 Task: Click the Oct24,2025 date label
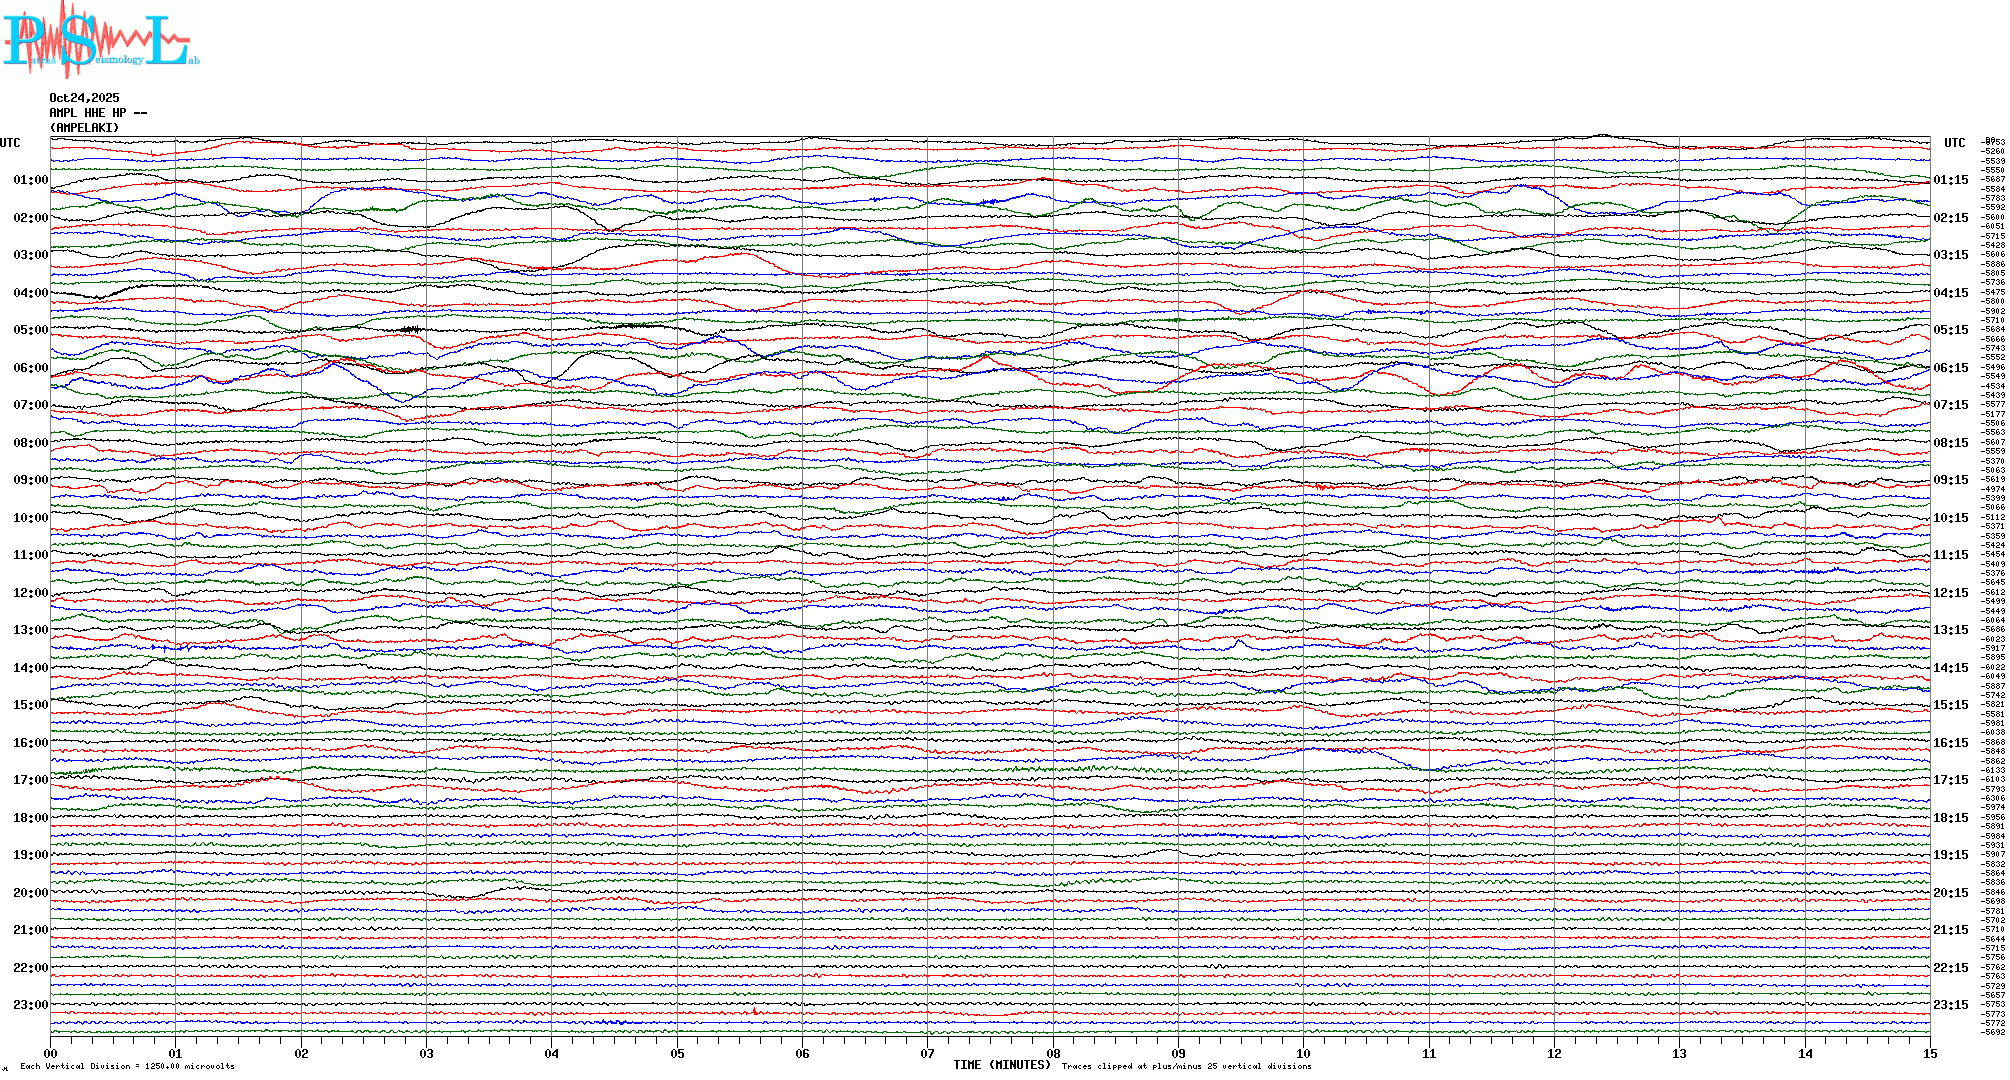point(84,98)
